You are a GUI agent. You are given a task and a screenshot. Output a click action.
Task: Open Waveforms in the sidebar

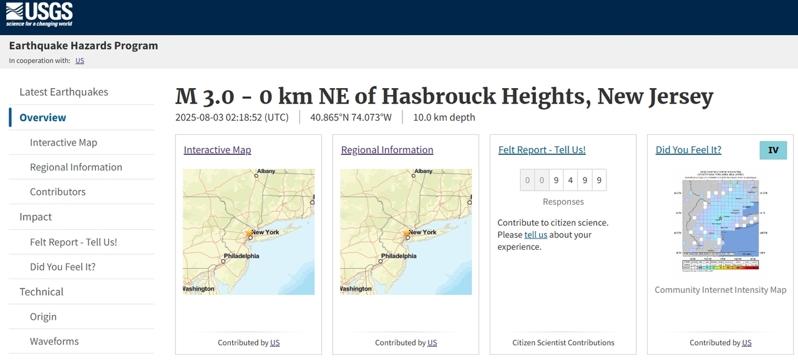54,341
